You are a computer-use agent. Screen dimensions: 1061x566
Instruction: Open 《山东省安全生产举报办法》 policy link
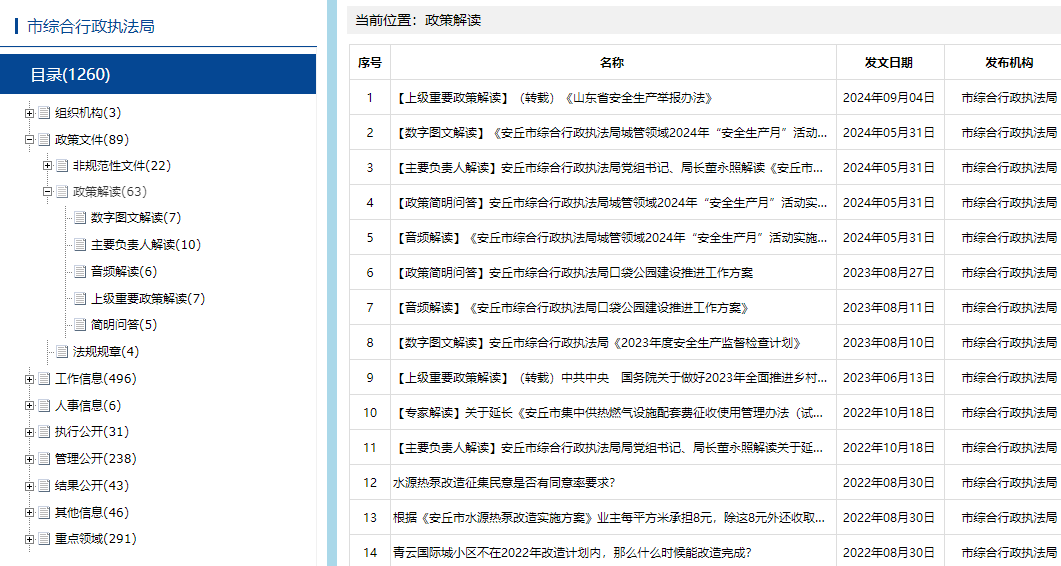click(553, 98)
